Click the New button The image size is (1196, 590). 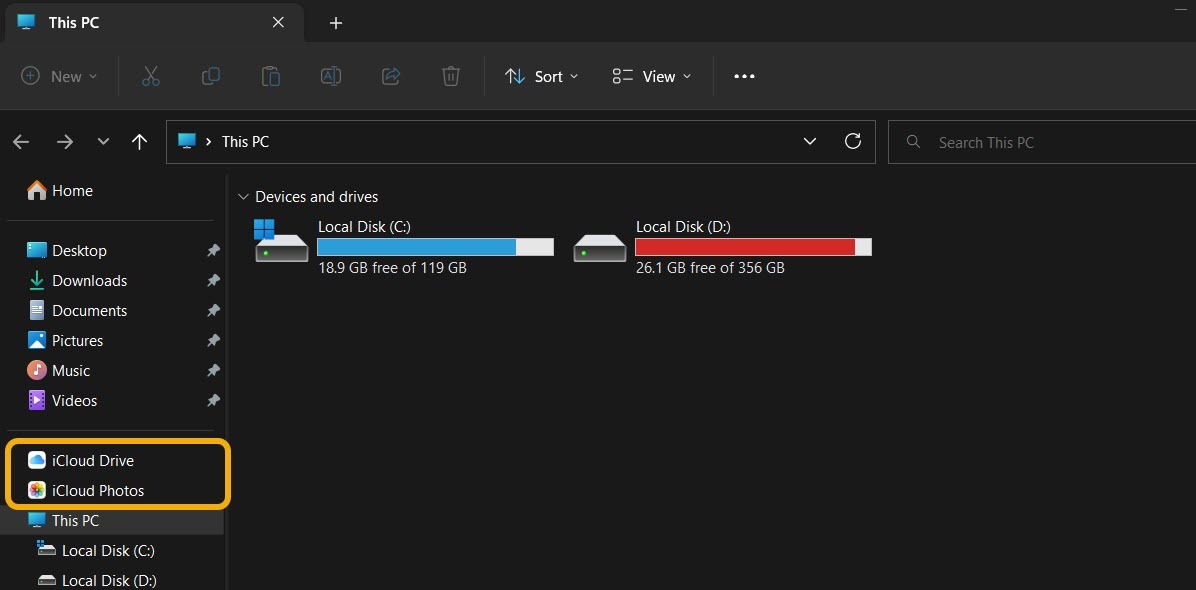click(x=57, y=75)
